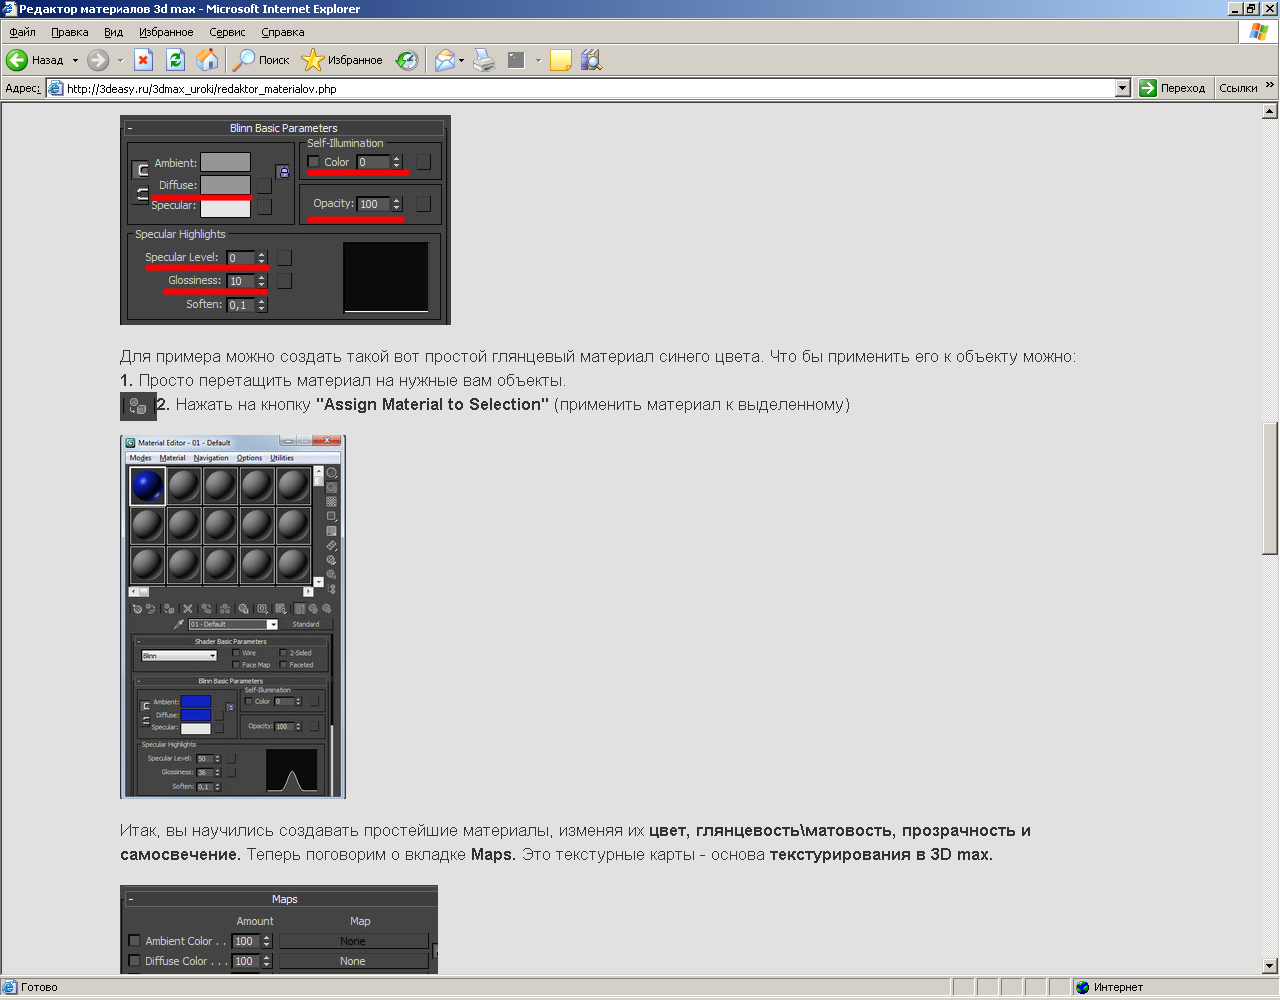Click the History icon in toolbar
The width and height of the screenshot is (1280, 1000).
406,60
